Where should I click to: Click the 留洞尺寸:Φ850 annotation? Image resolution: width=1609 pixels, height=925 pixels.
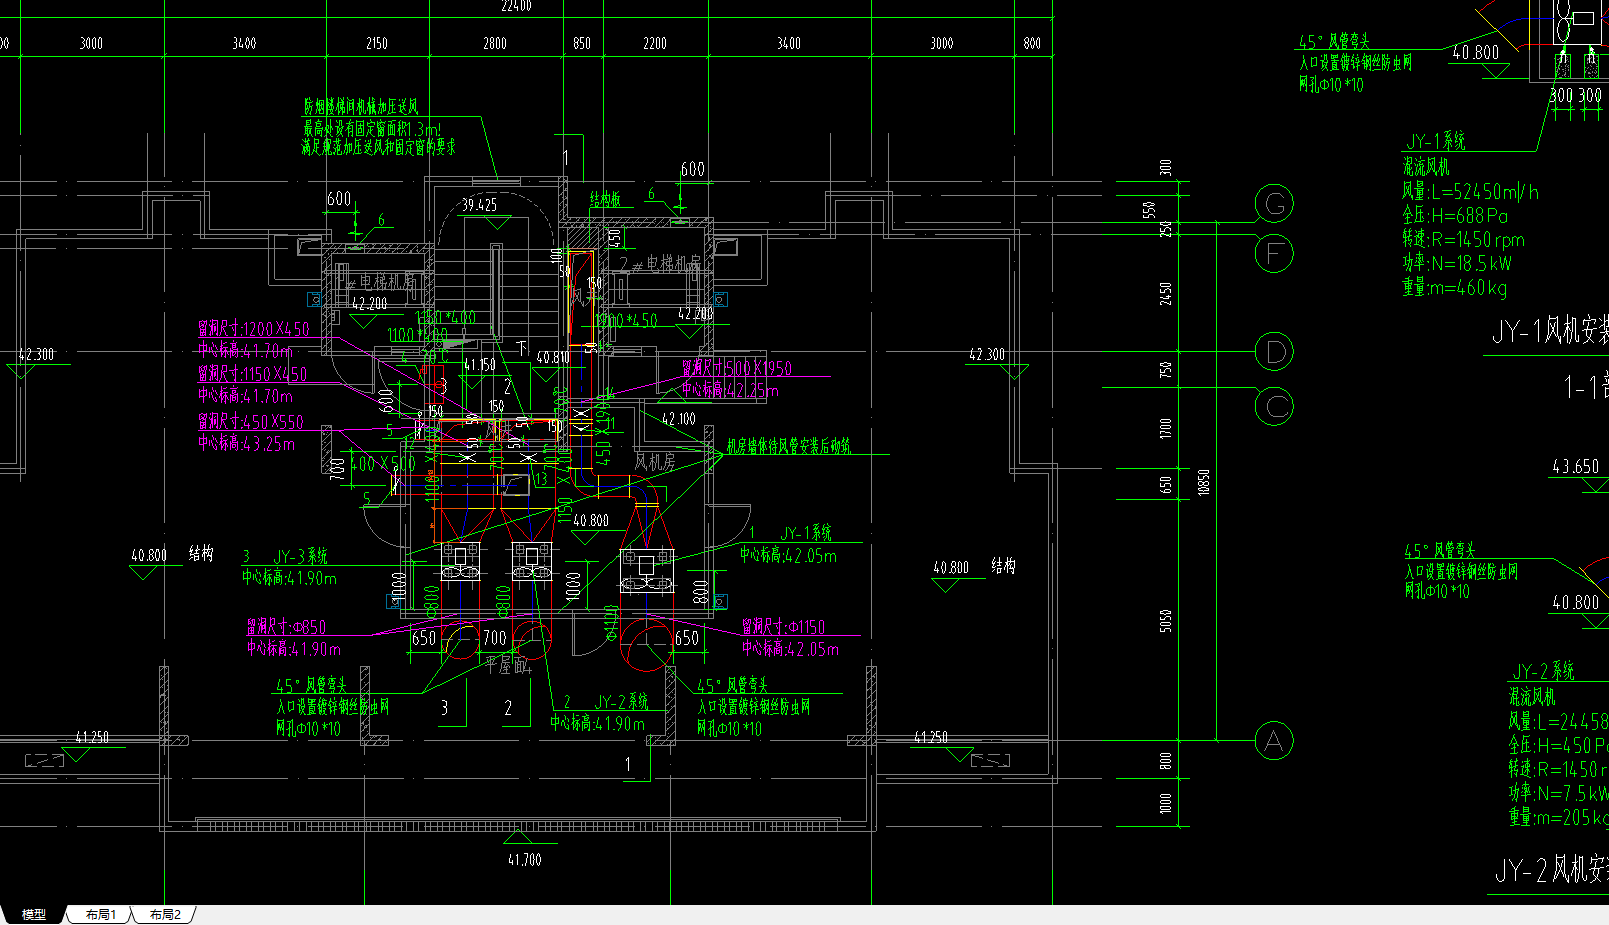pos(286,627)
